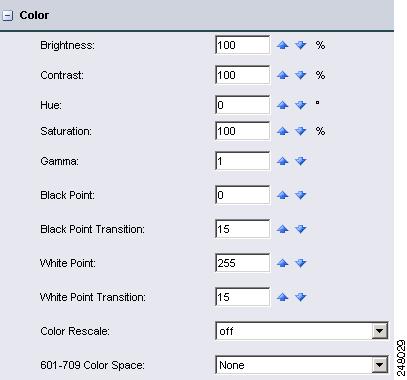
Task: Click the Gamma input field
Action: [243, 161]
